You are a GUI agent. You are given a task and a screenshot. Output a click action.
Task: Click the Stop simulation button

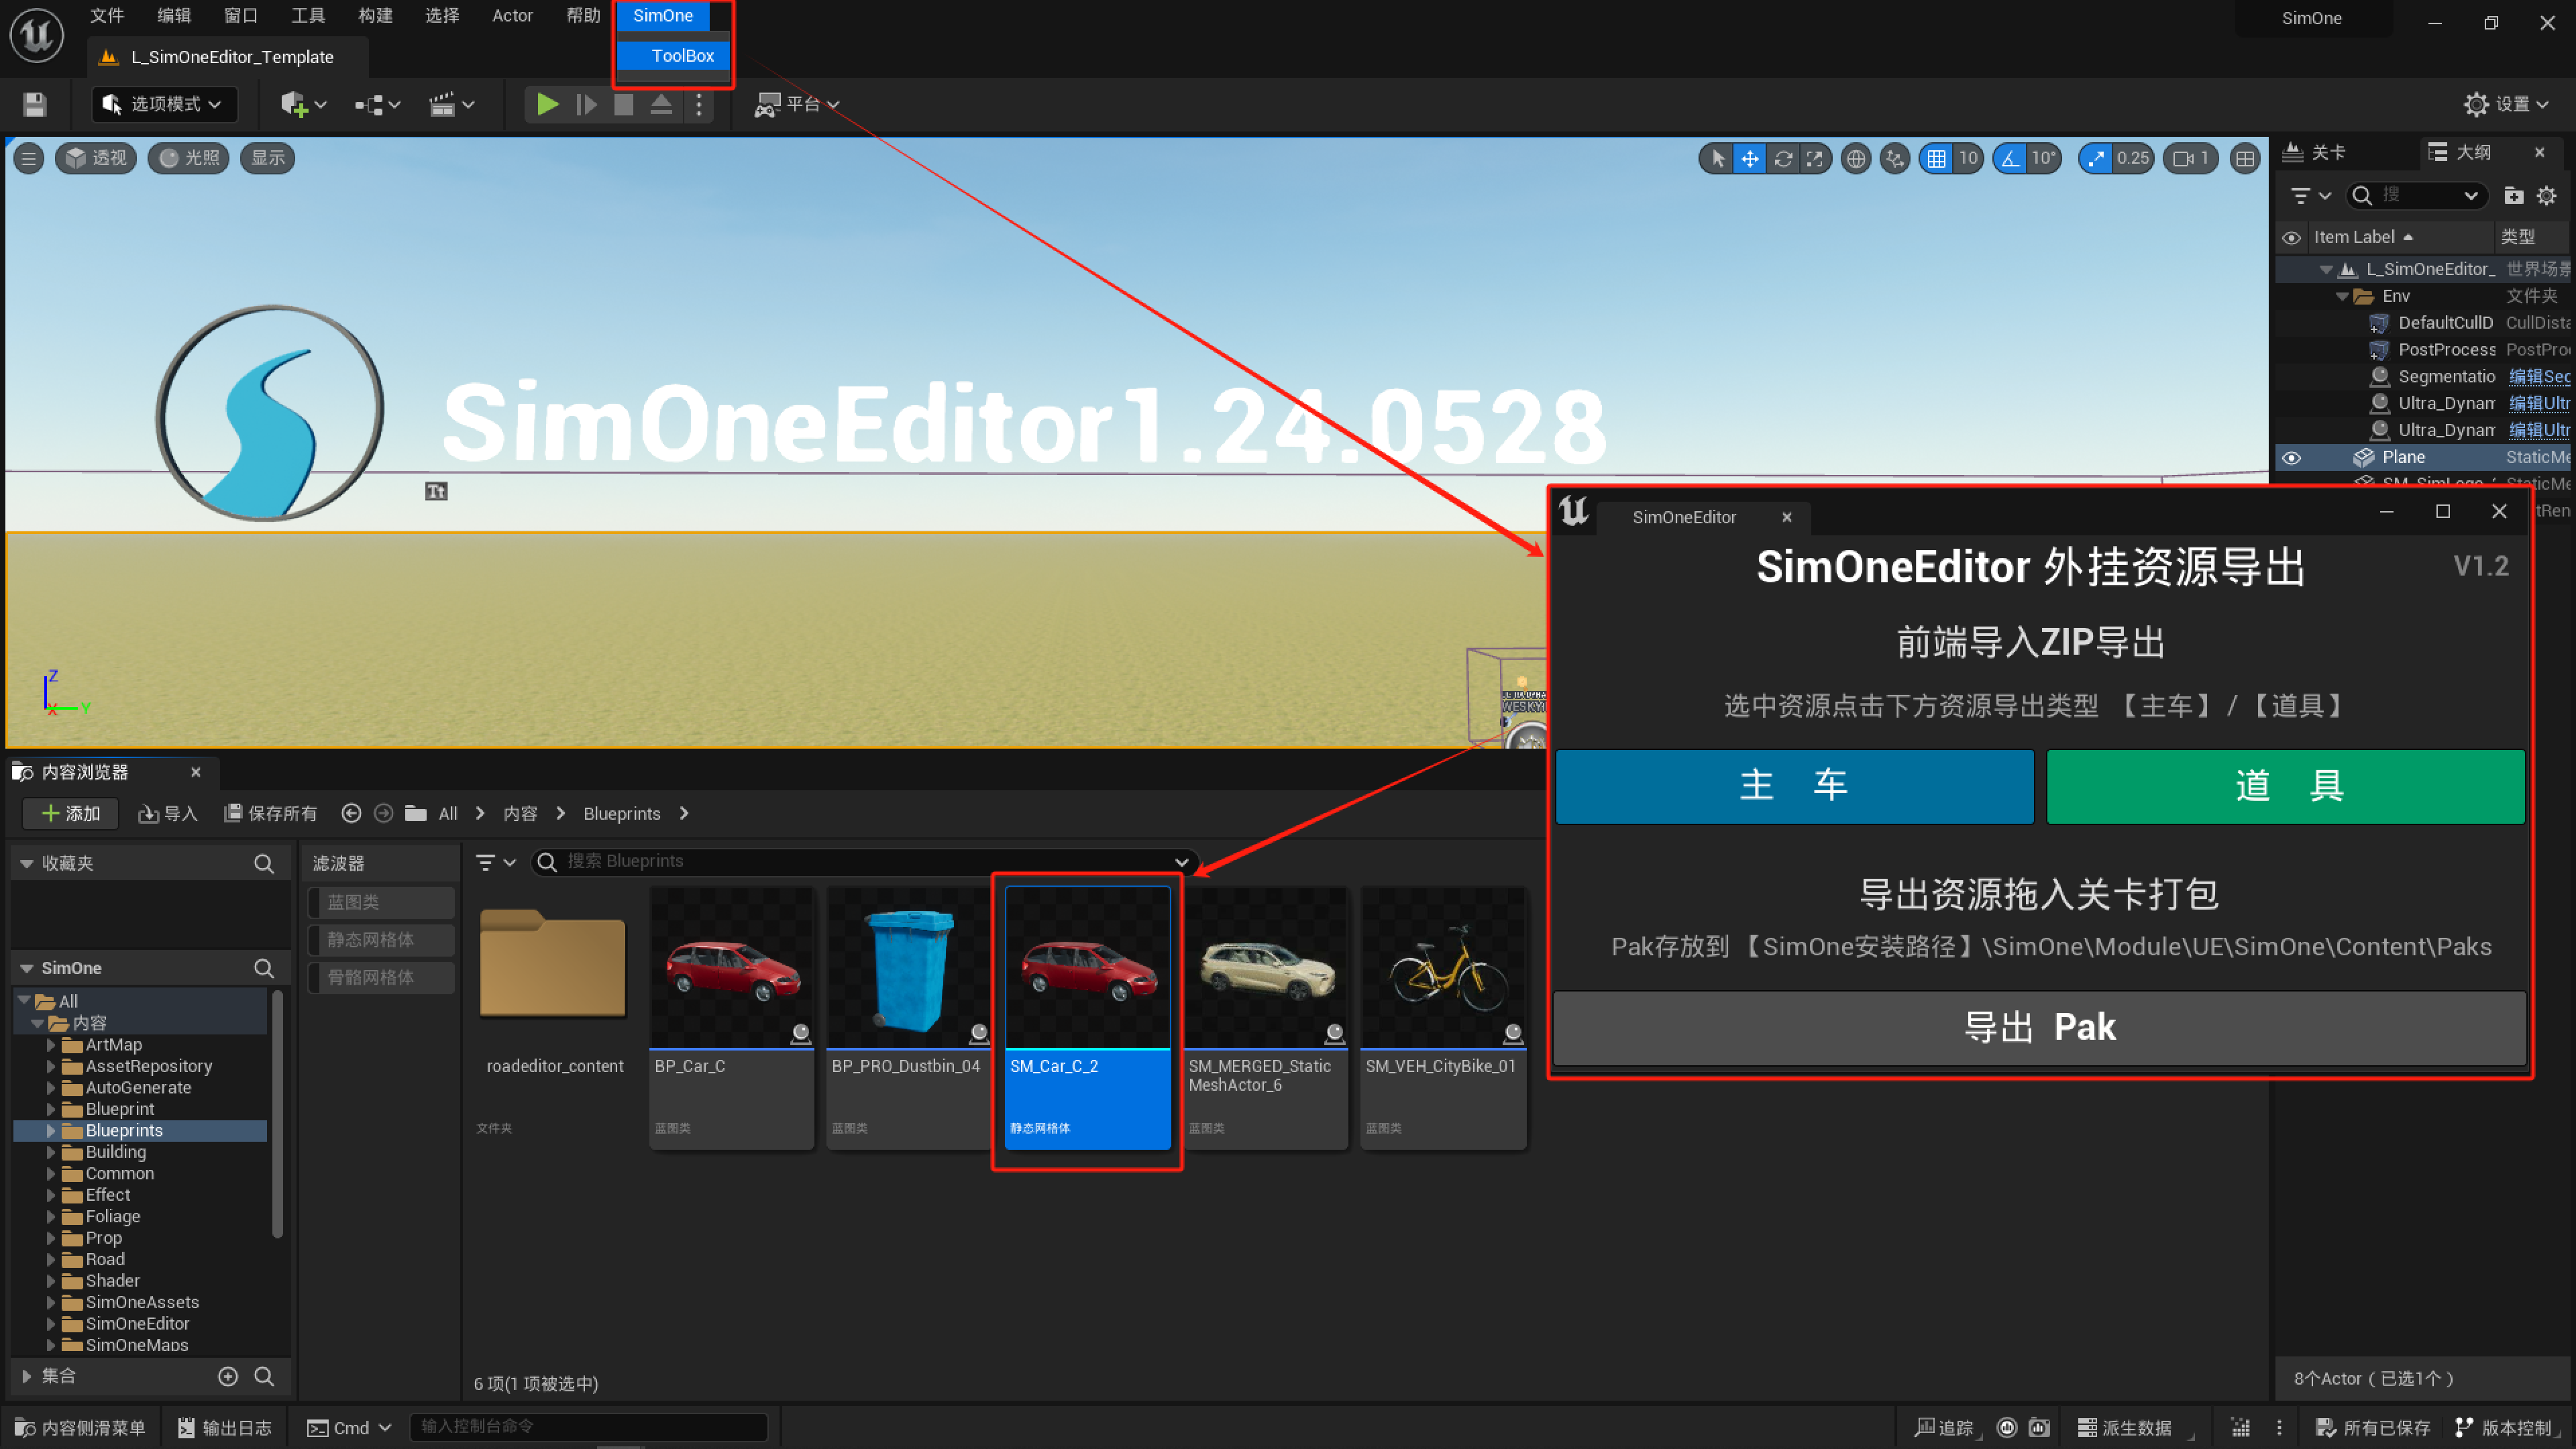tap(623, 104)
